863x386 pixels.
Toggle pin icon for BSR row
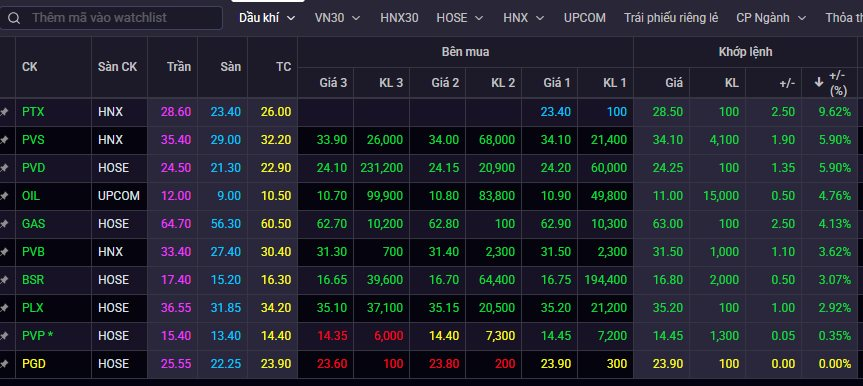click(4, 280)
